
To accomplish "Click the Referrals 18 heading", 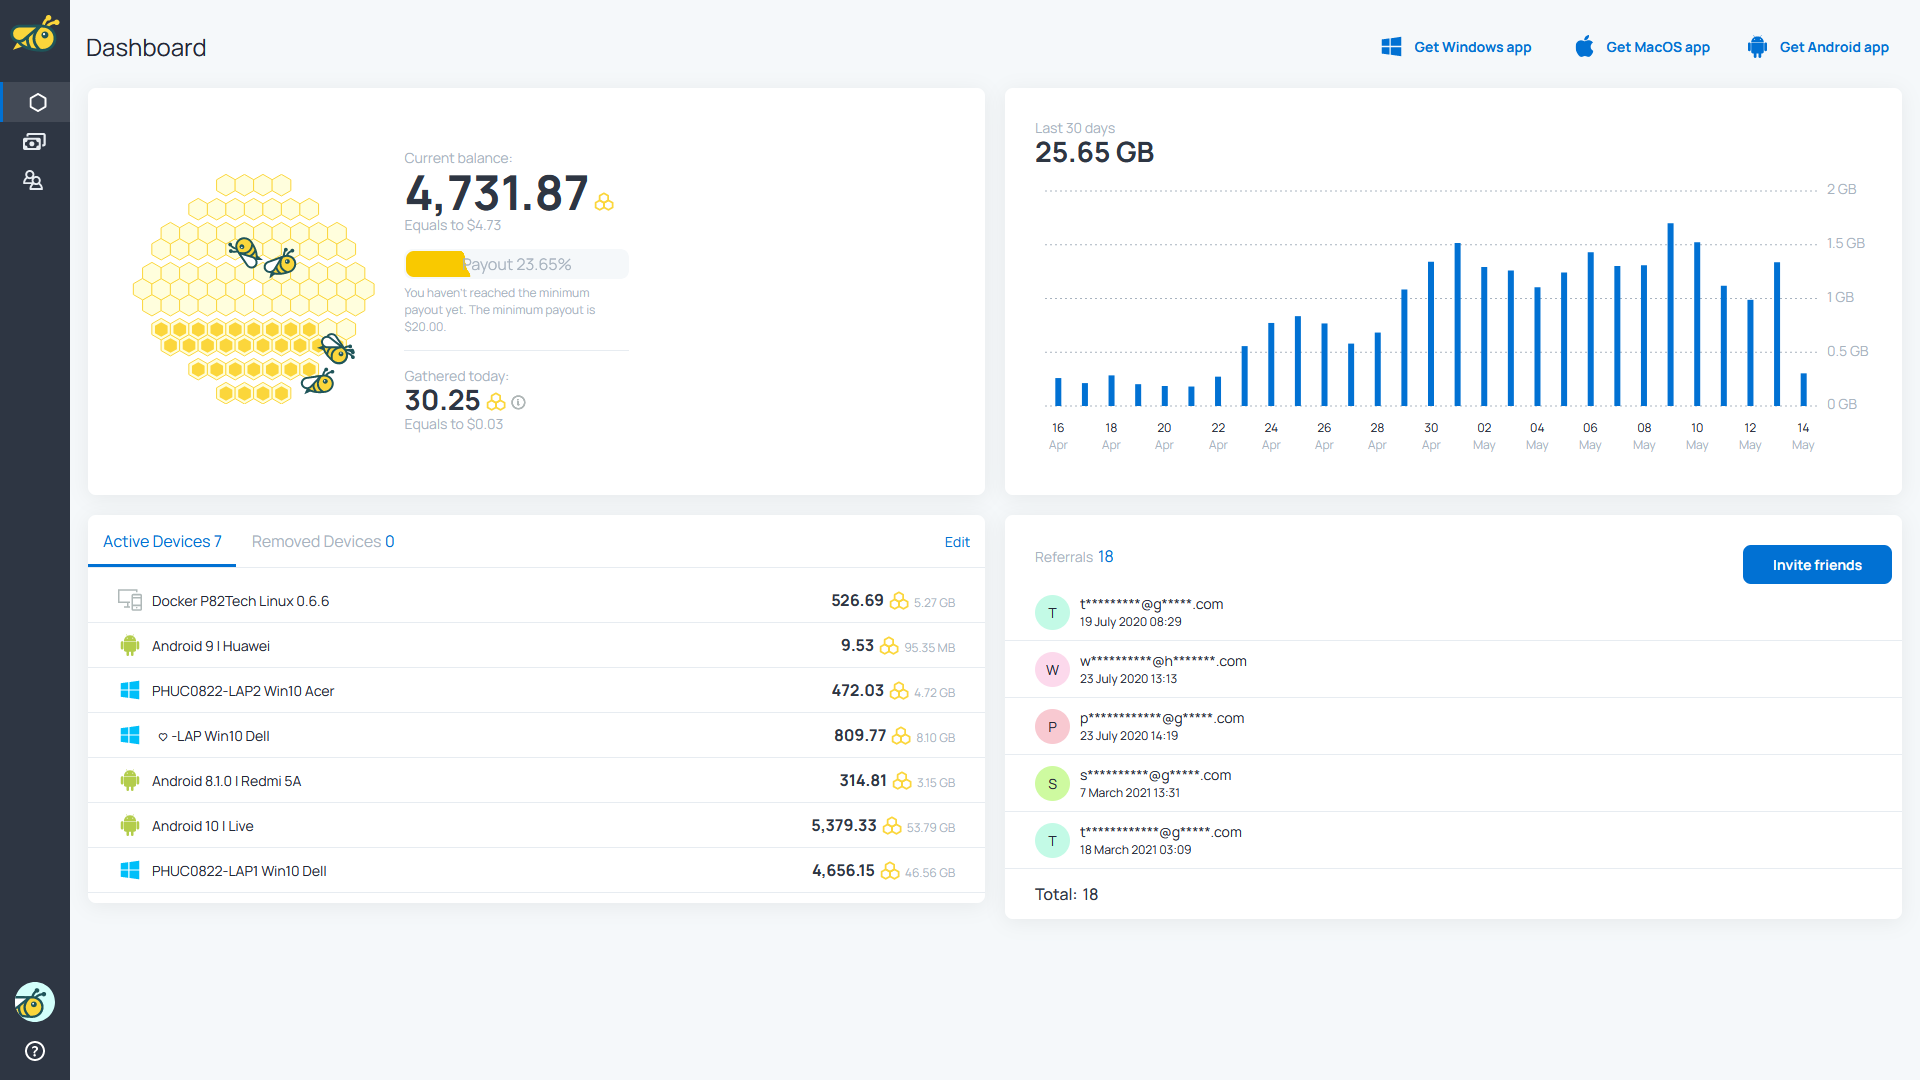I will 1074,557.
